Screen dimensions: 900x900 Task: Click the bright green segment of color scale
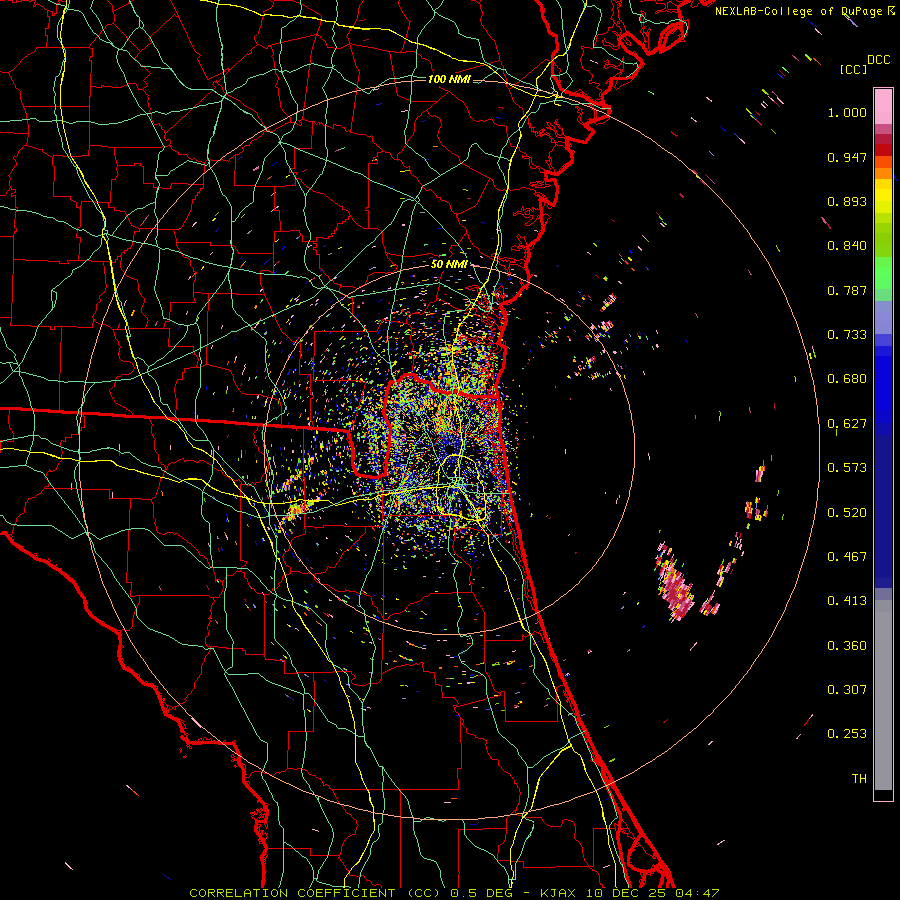(x=883, y=273)
